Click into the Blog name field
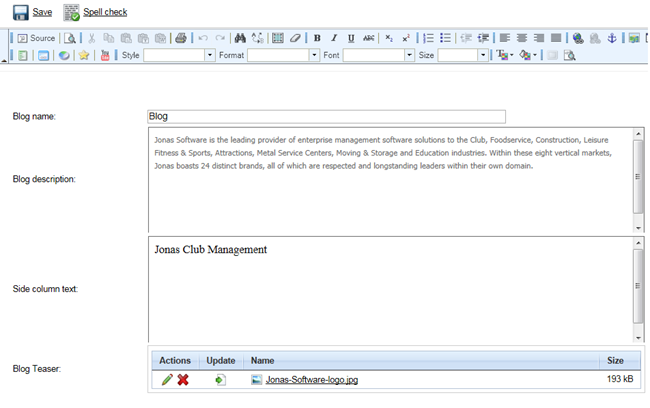 pos(327,117)
